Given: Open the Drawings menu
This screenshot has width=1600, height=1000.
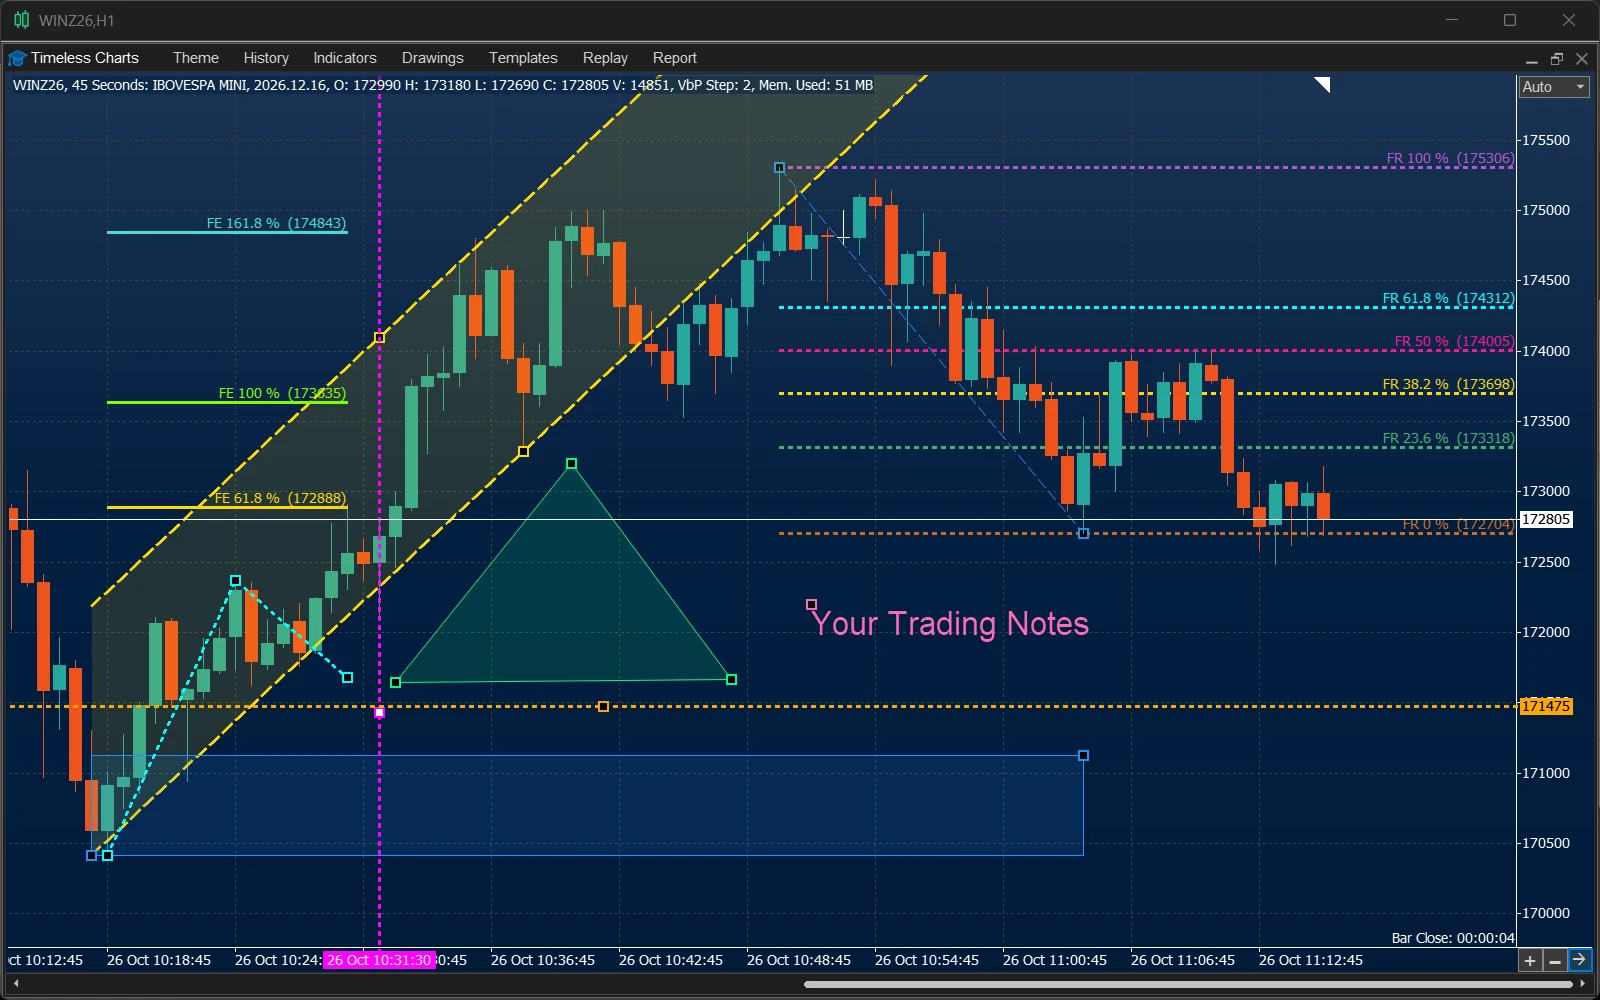Looking at the screenshot, I should [432, 58].
